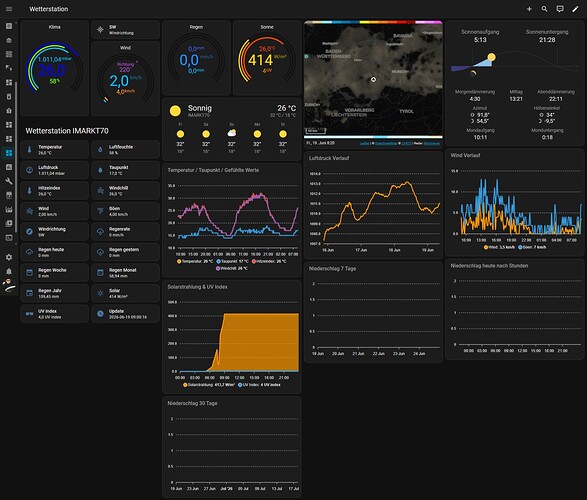
Task: Toggle the Temperatur series in the chart legend
Action: point(195,261)
